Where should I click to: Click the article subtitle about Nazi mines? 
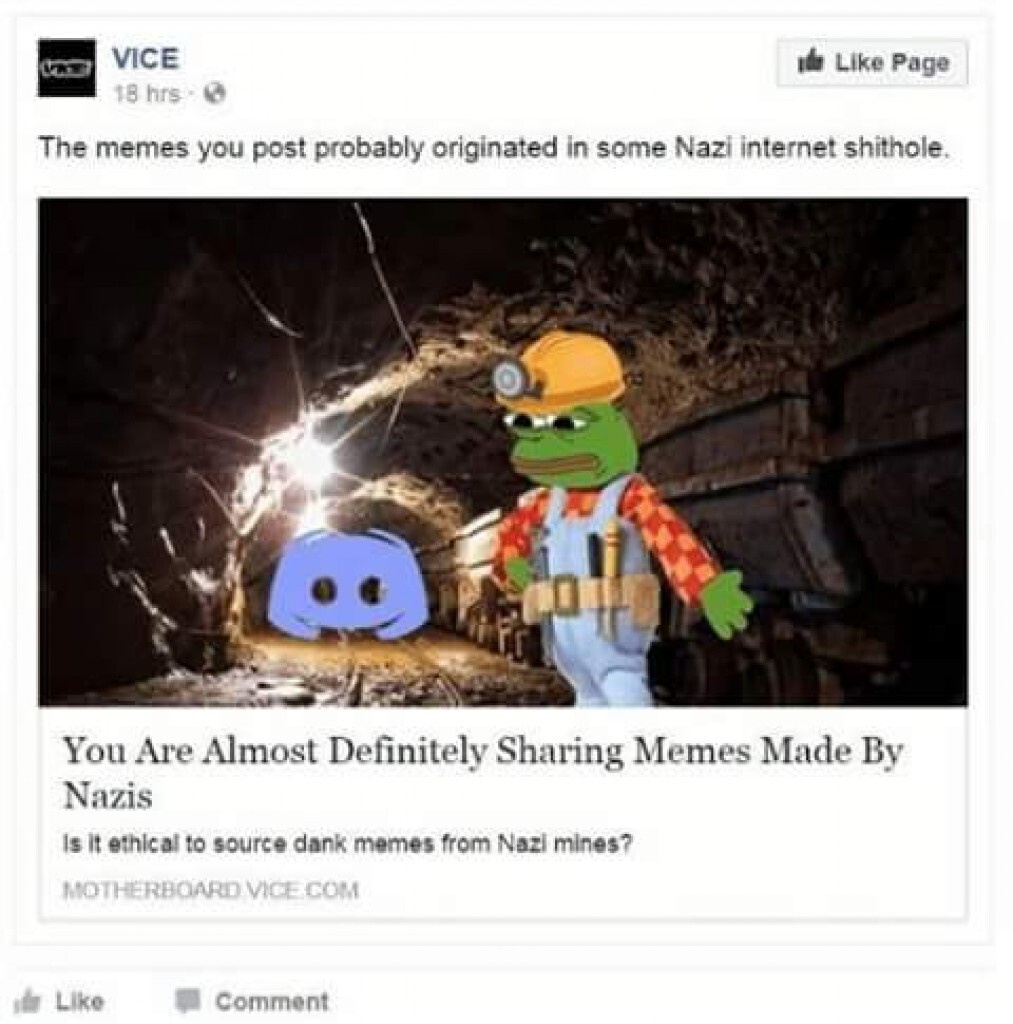pyautogui.click(x=347, y=844)
